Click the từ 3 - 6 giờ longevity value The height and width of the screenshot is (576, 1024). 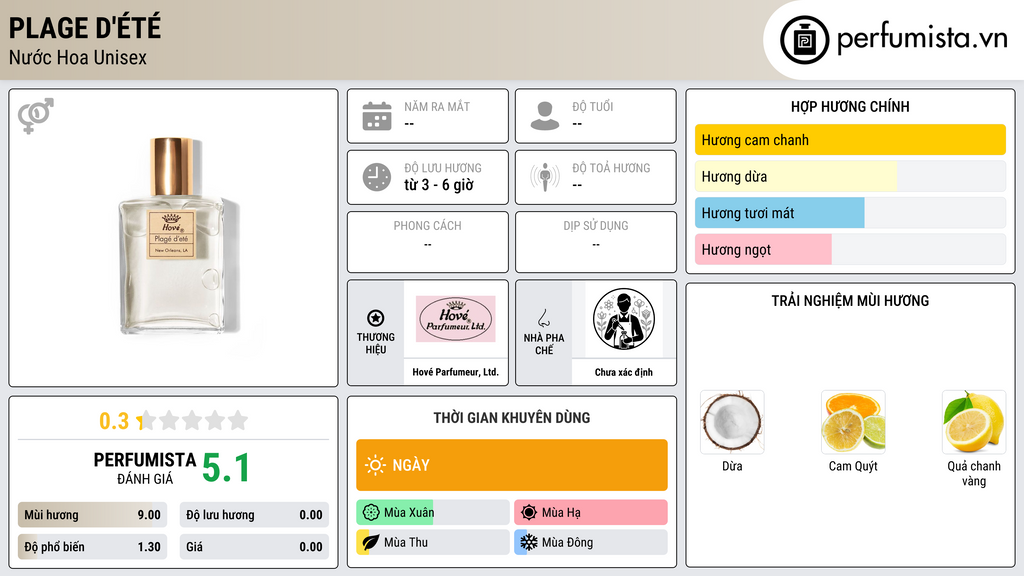pos(439,185)
